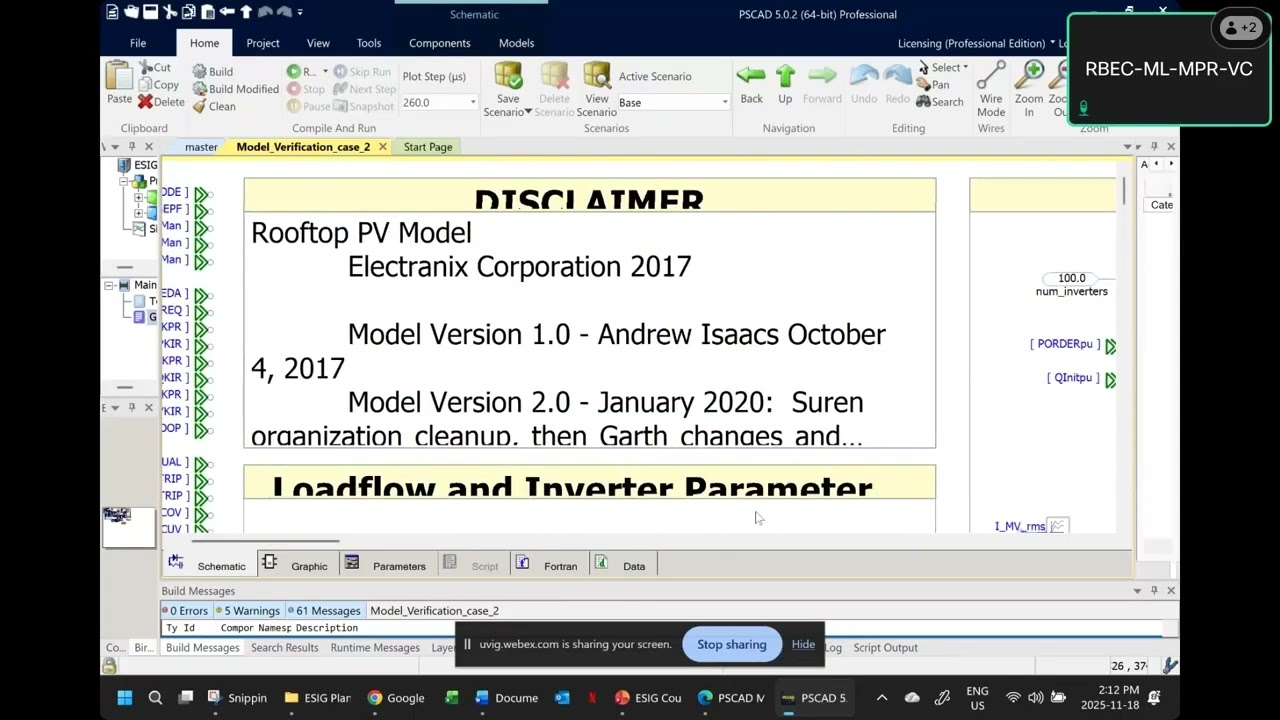Toggle the 0 Errors filter
Screen dimensions: 1280x720
point(185,611)
